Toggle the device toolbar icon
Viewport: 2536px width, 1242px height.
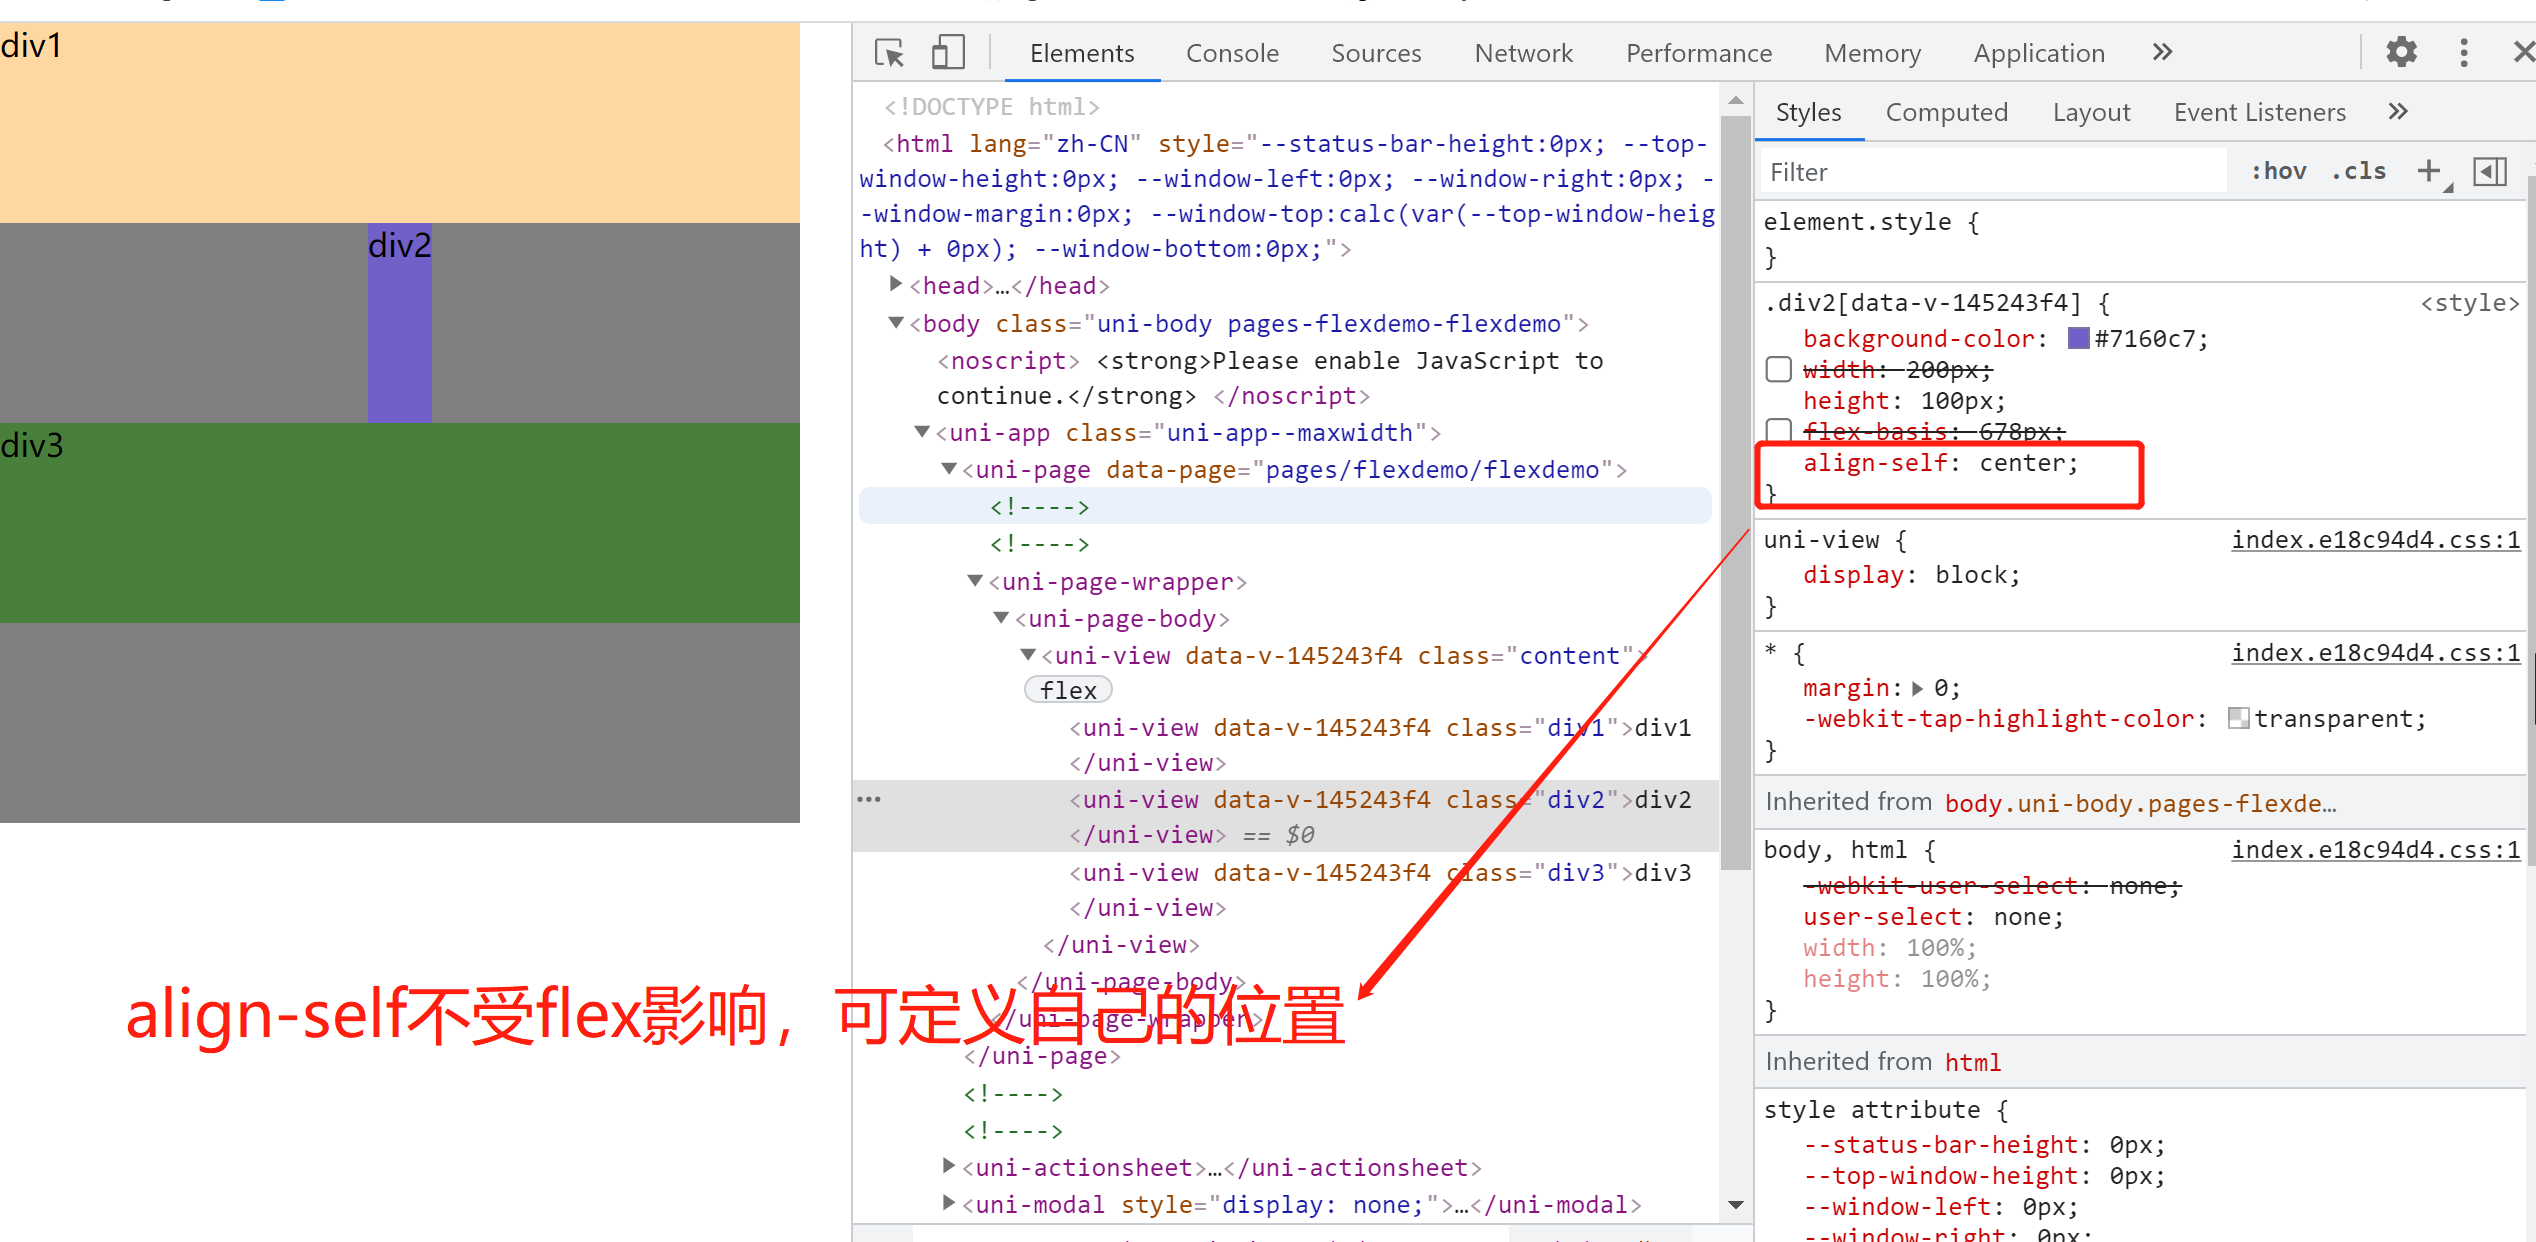947,52
